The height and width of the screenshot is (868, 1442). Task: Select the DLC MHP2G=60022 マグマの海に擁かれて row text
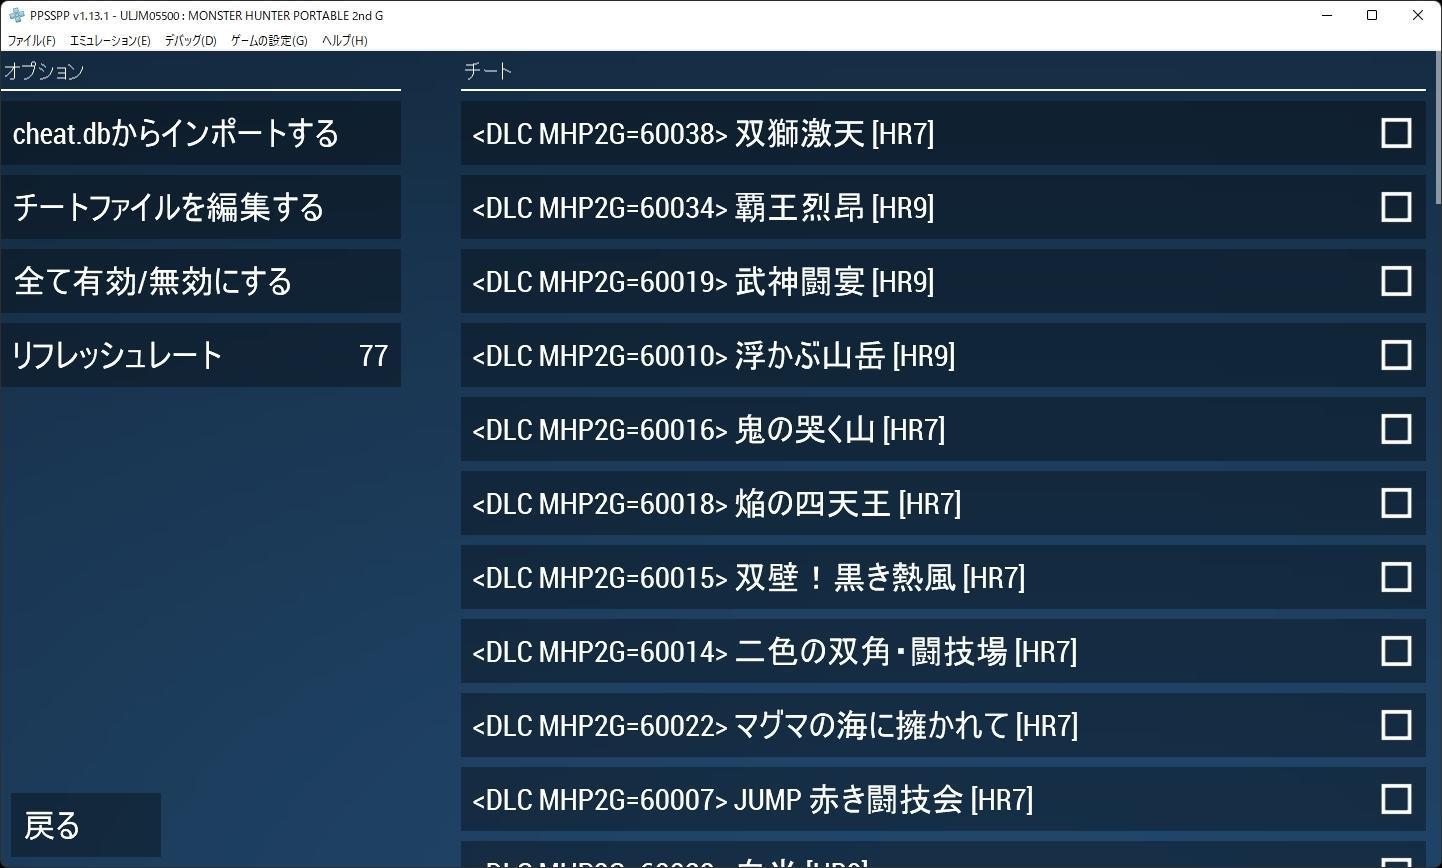(775, 725)
